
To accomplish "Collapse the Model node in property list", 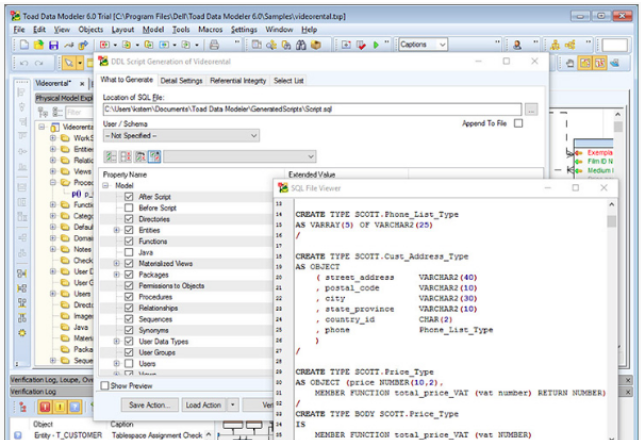I will (x=106, y=186).
